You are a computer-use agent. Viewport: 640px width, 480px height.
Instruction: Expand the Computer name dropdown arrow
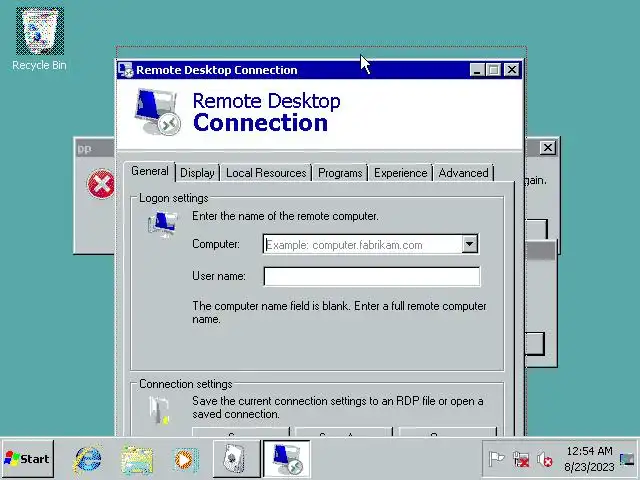pos(469,244)
